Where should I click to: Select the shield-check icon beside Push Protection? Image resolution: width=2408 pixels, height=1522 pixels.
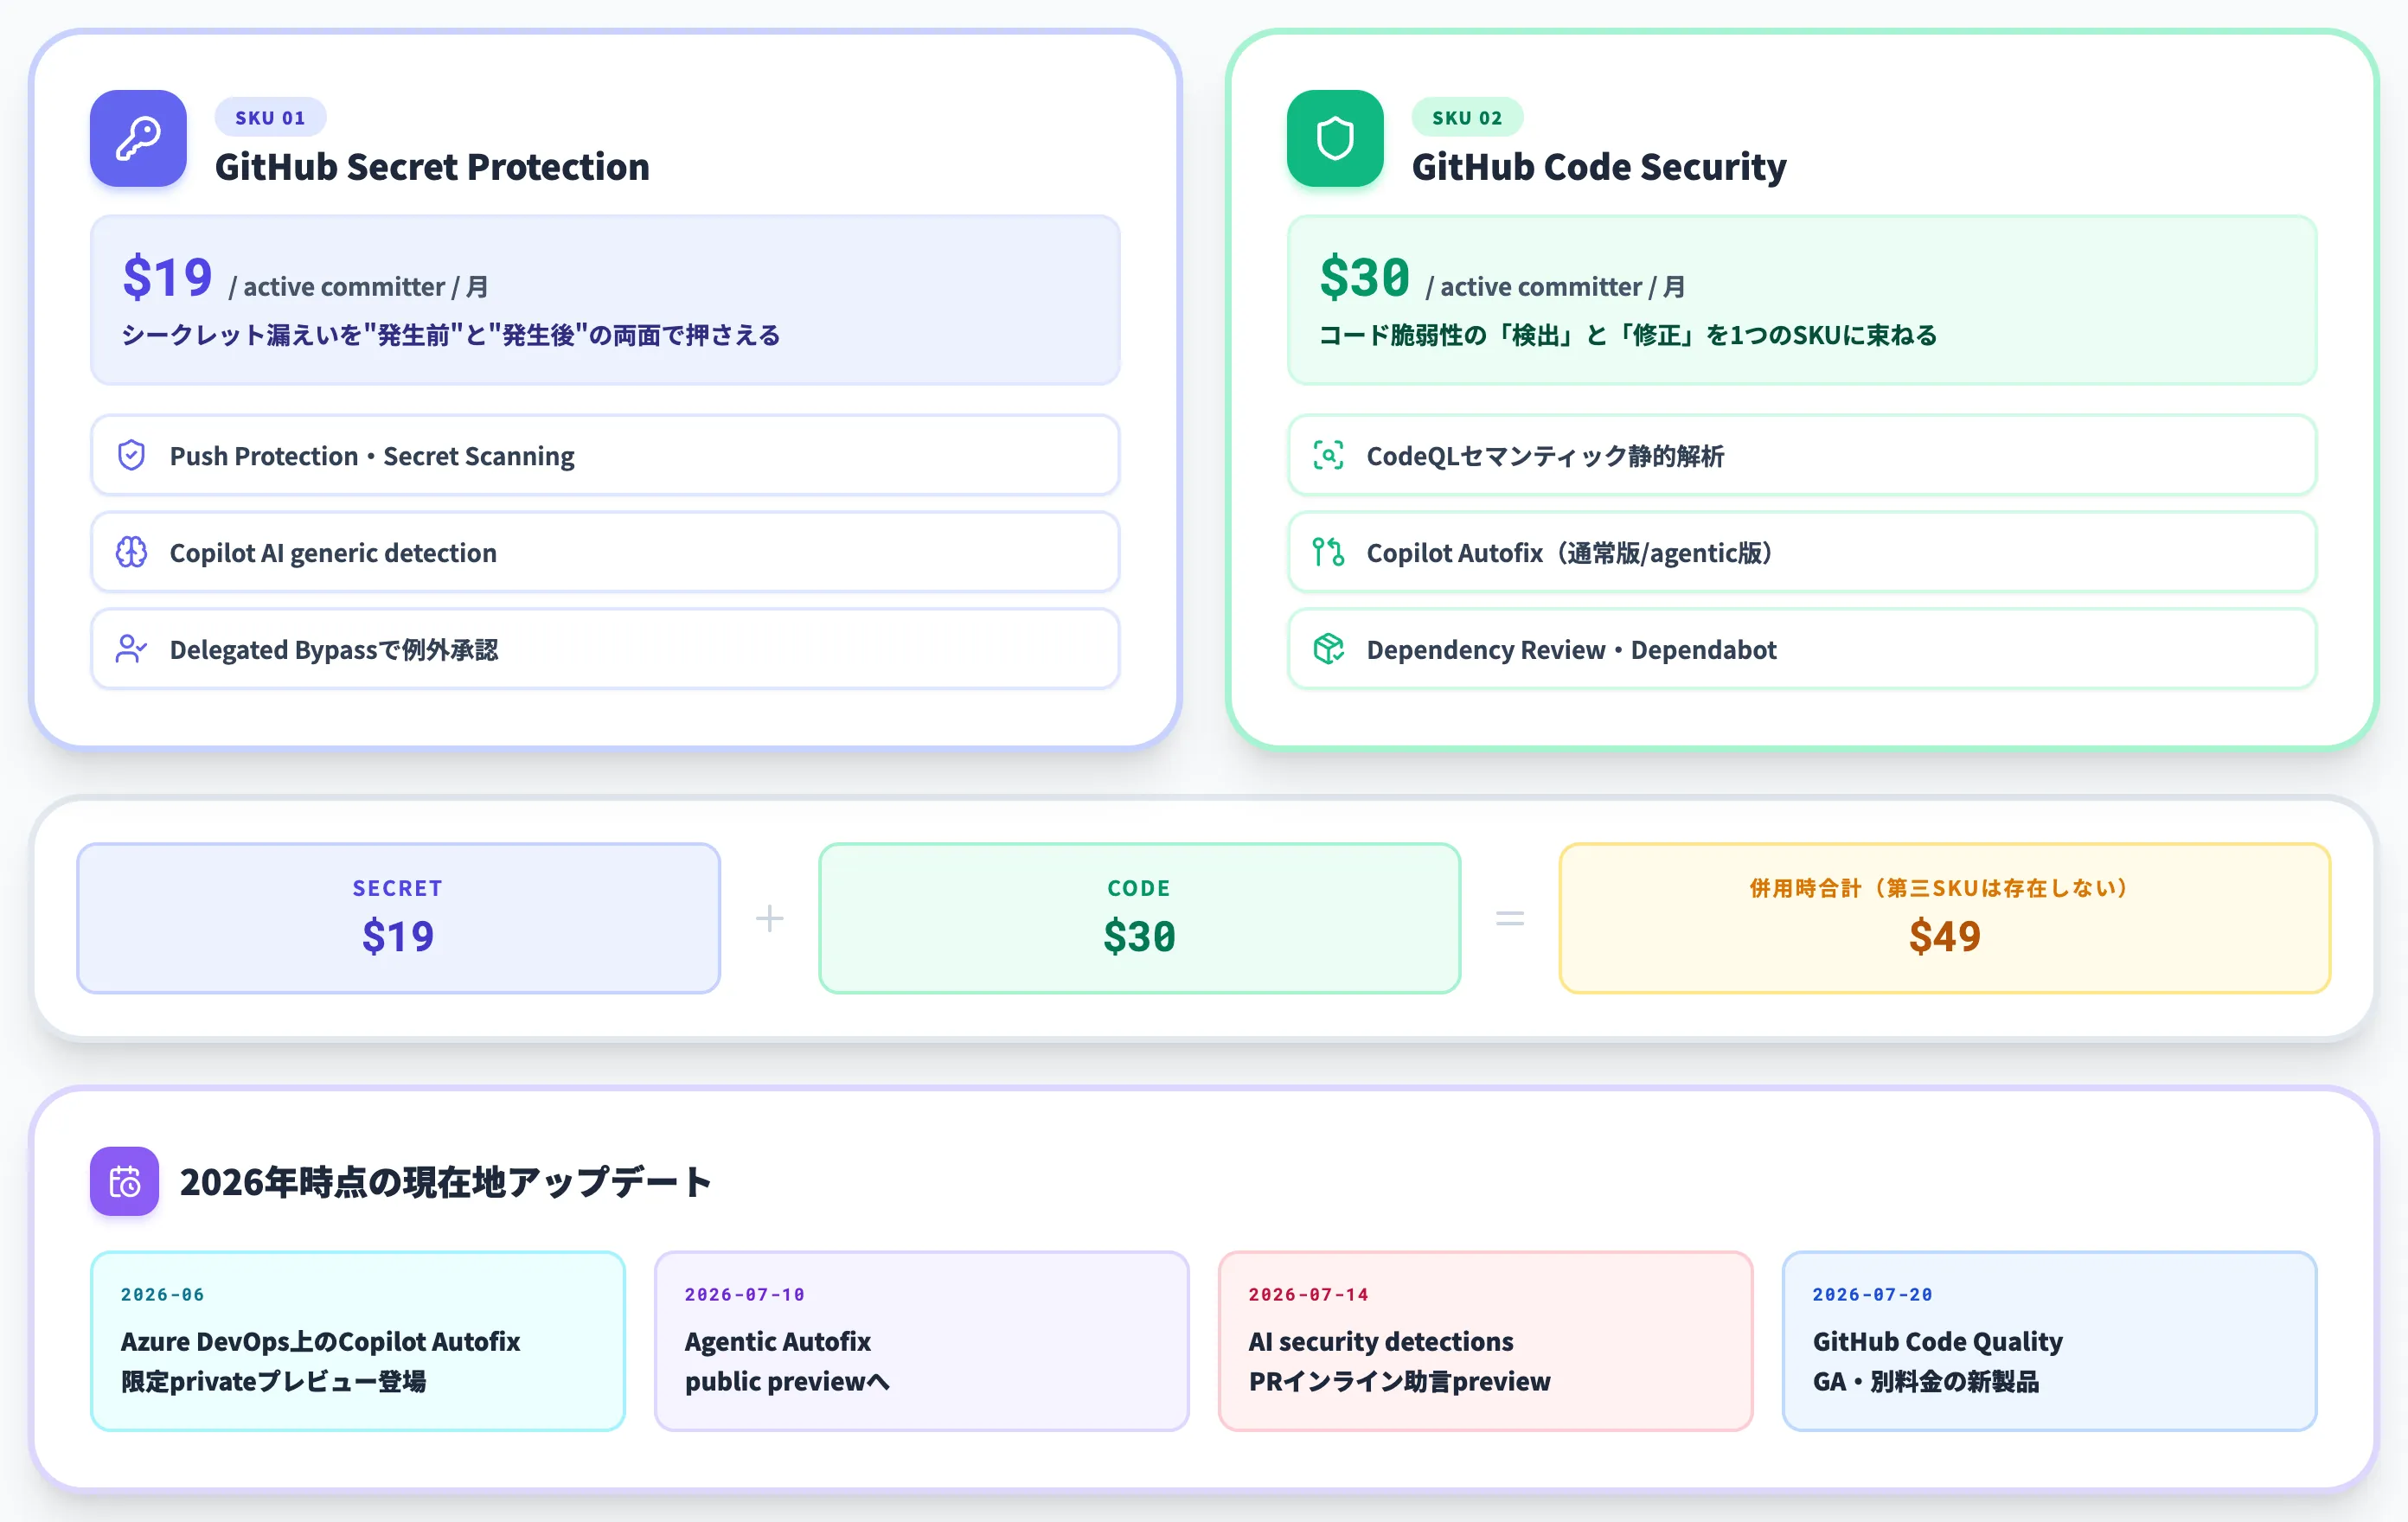(131, 456)
